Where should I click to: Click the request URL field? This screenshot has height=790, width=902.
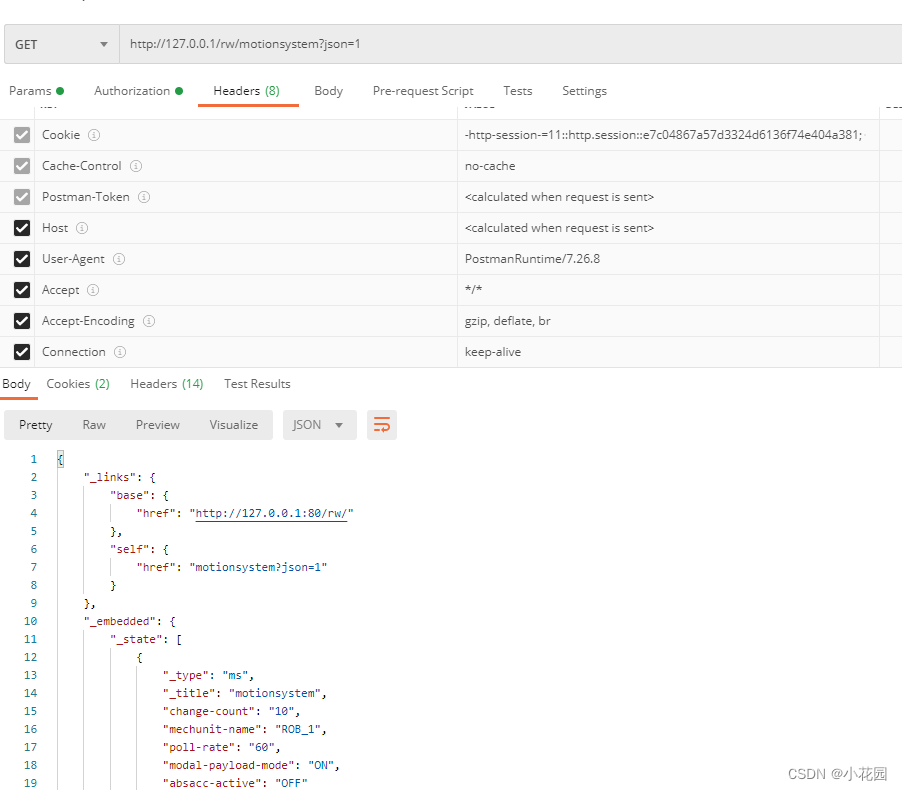pyautogui.click(x=511, y=44)
